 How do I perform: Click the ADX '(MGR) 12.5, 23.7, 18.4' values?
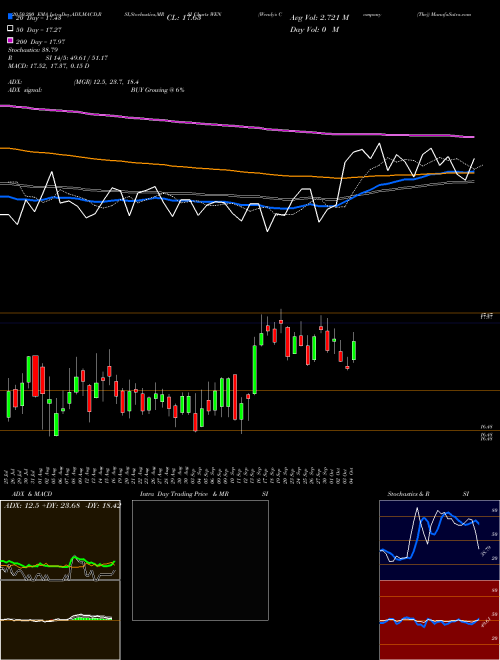[x=106, y=82]
